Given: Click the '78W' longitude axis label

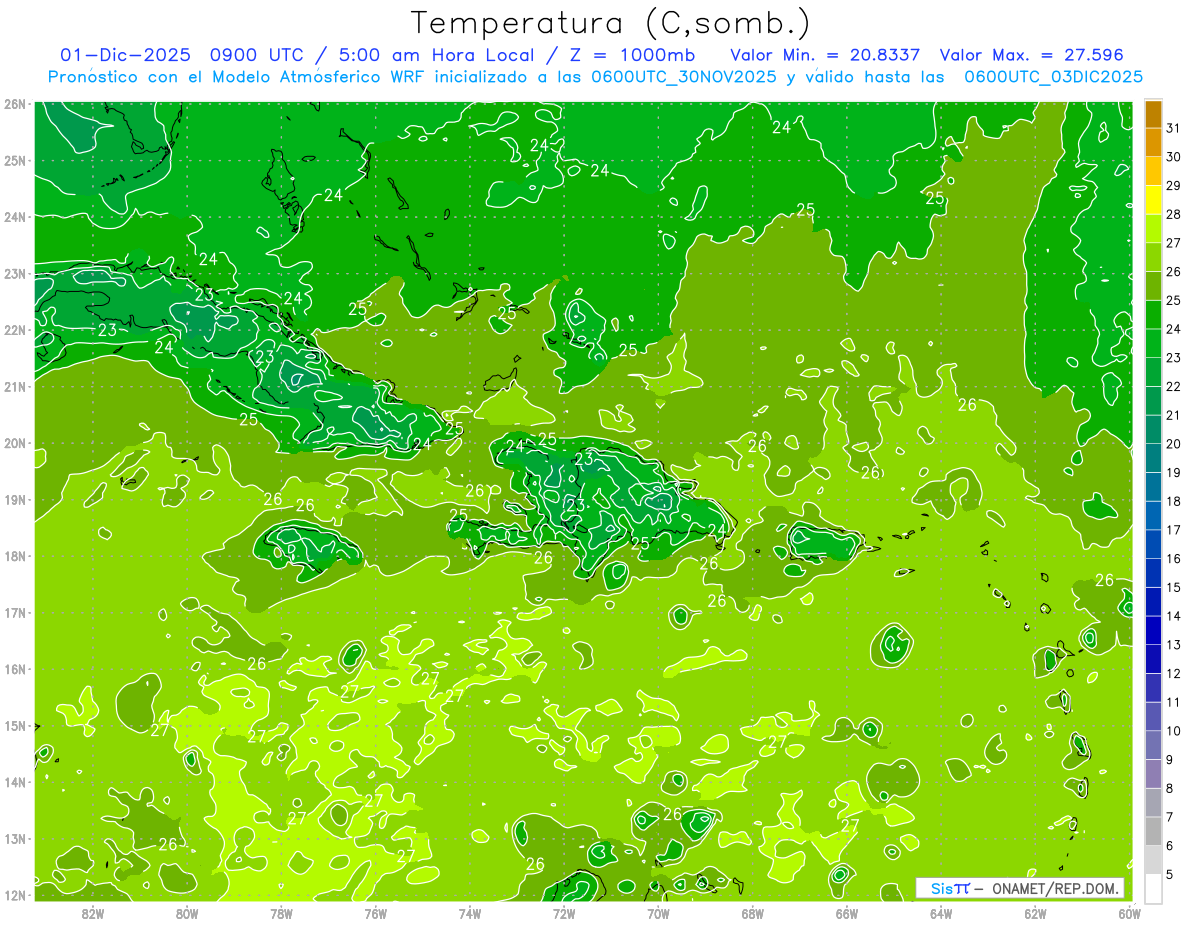Looking at the screenshot, I should pos(281,913).
